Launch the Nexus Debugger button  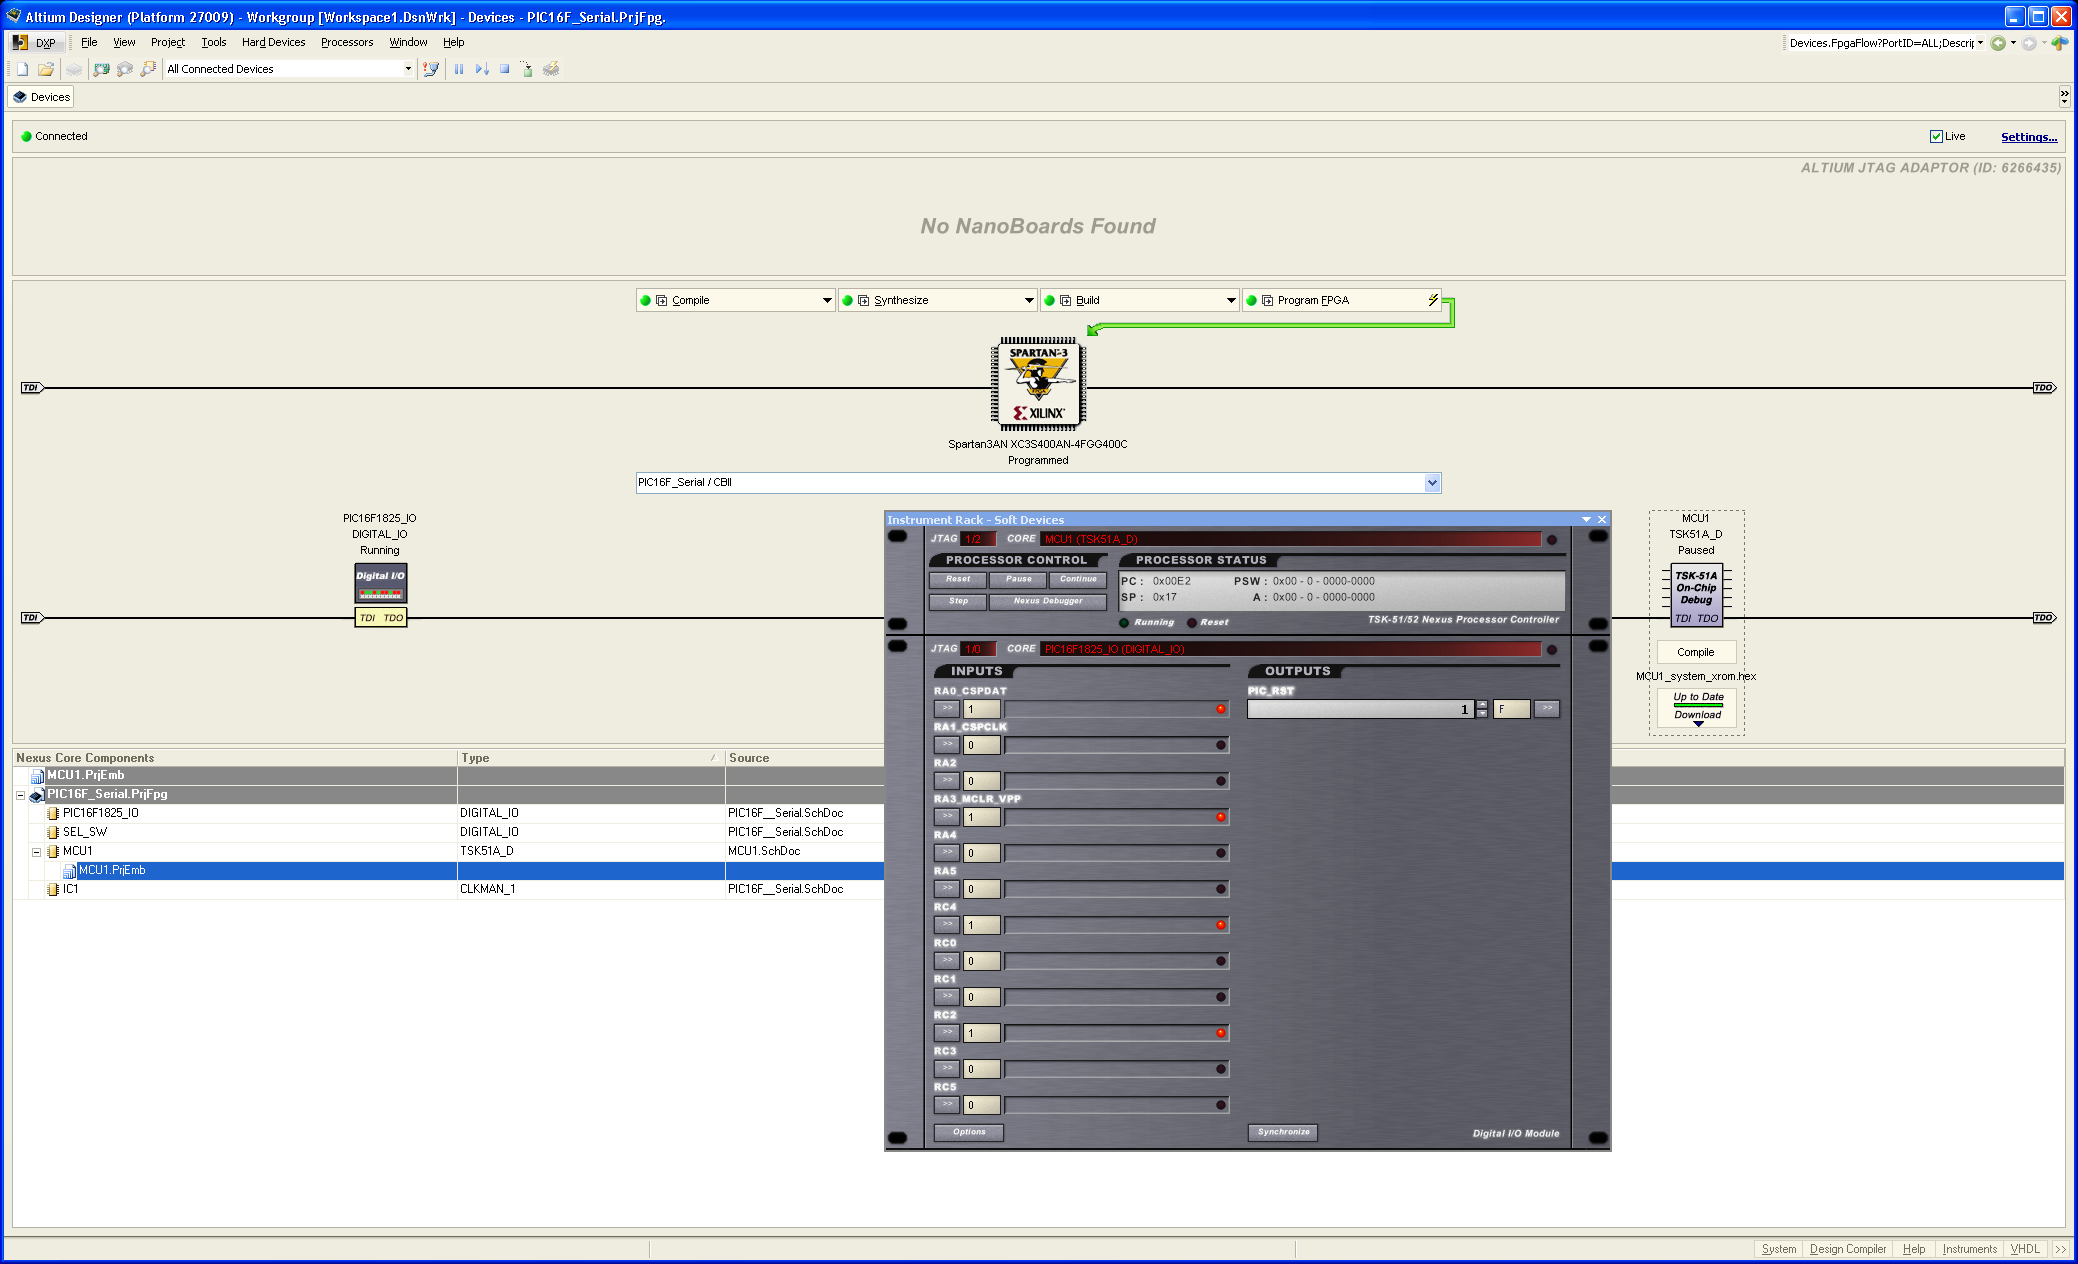1048,601
